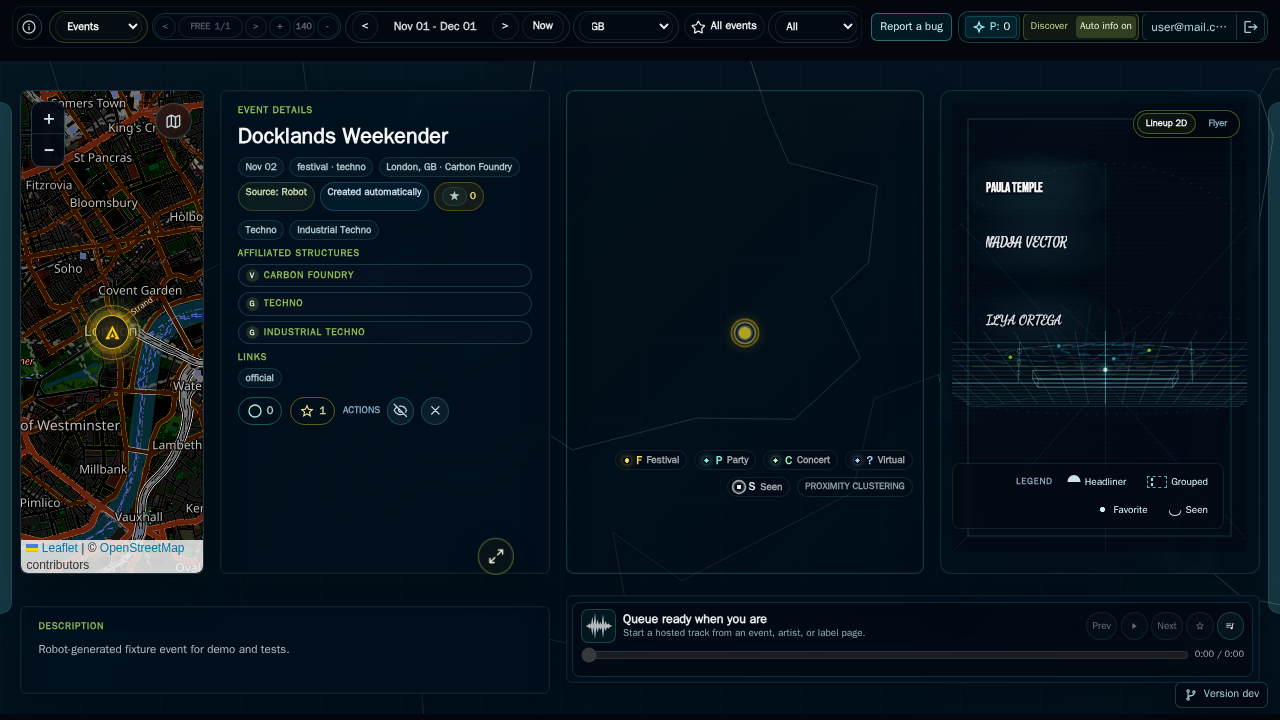The width and height of the screenshot is (1280, 720).
Task: Toggle the attending circle counter
Action: [x=260, y=411]
